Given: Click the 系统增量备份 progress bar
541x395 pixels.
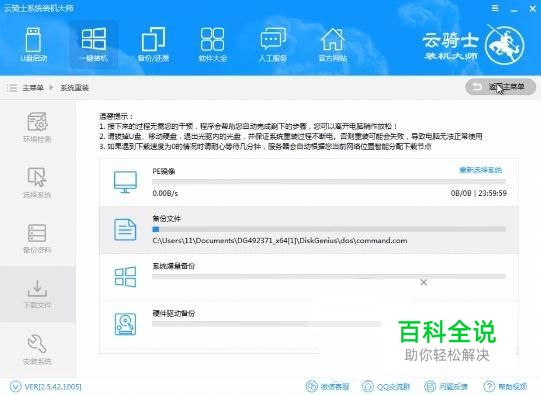Looking at the screenshot, I should click(329, 276).
